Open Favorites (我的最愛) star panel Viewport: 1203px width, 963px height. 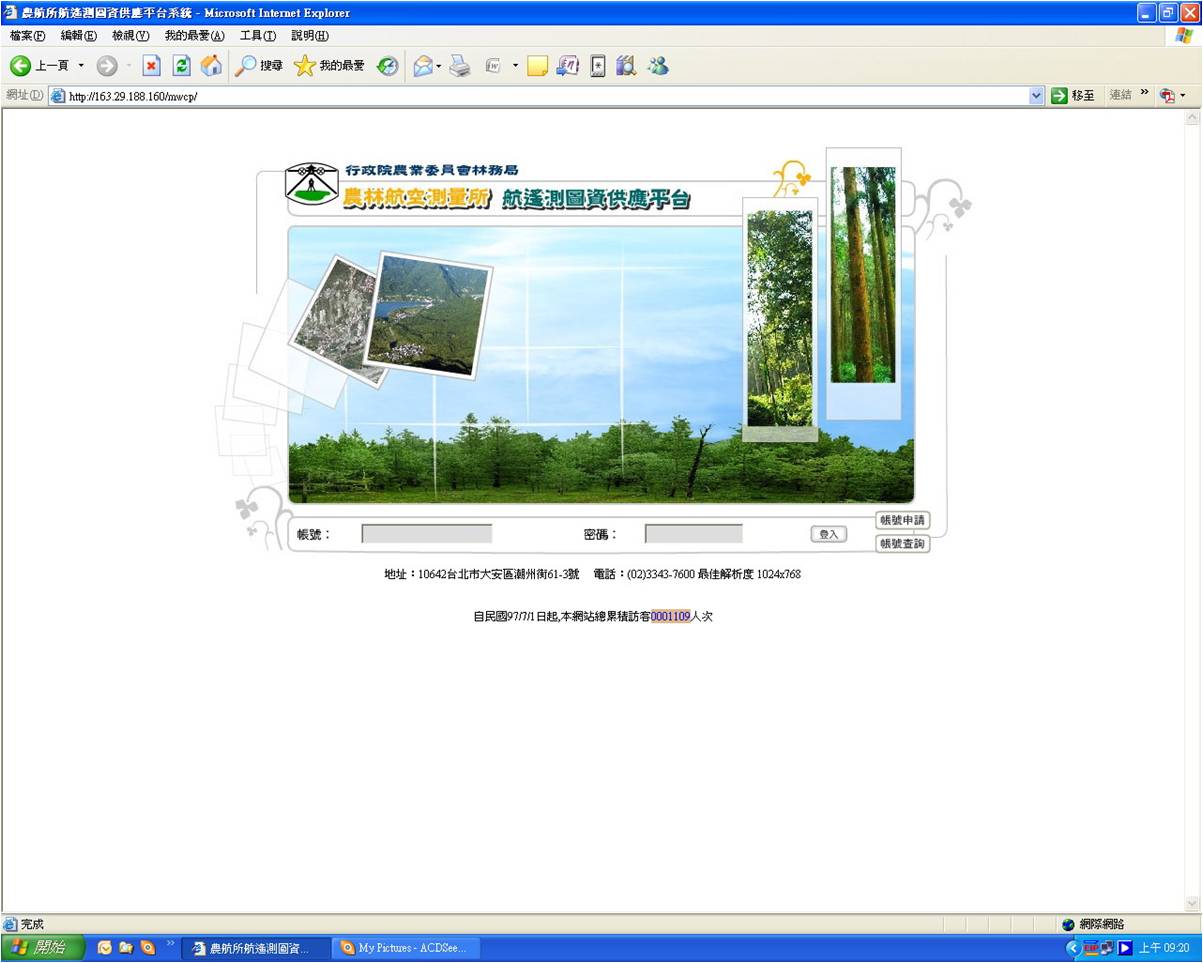click(329, 66)
